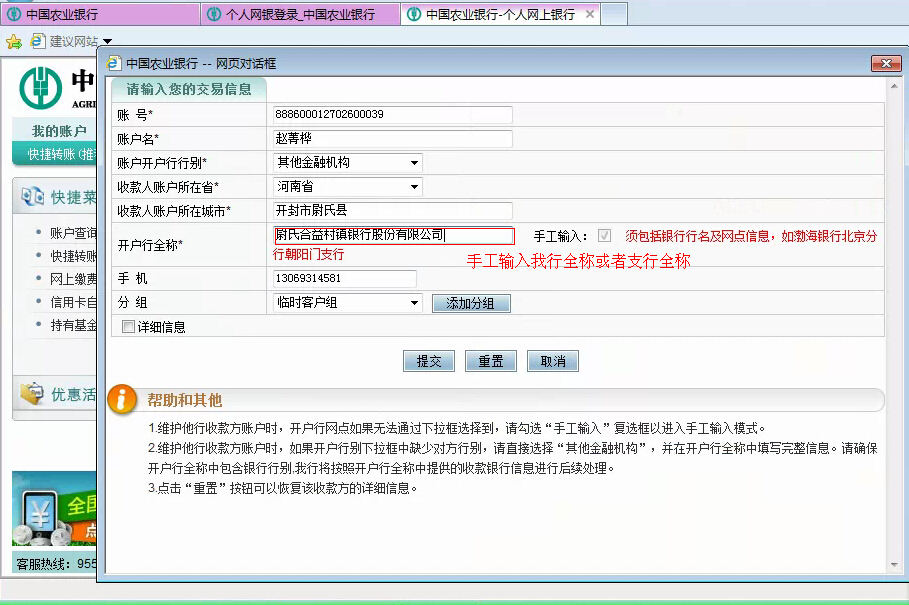Image resolution: width=909 pixels, height=605 pixels.
Task: Click the 取消 cancel button
Action: (552, 361)
